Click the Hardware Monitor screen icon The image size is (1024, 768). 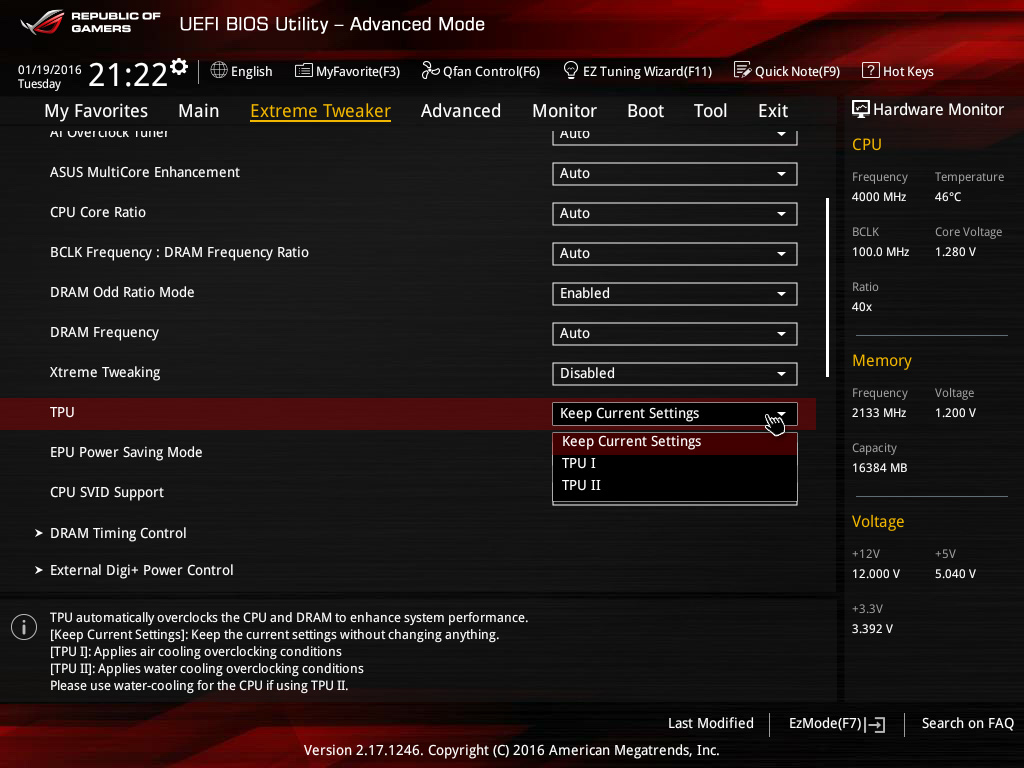click(861, 109)
